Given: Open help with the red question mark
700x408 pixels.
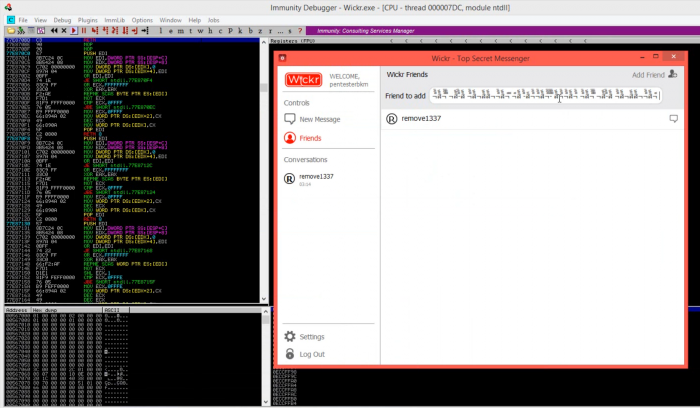Looking at the screenshot, I should tap(300, 31).
